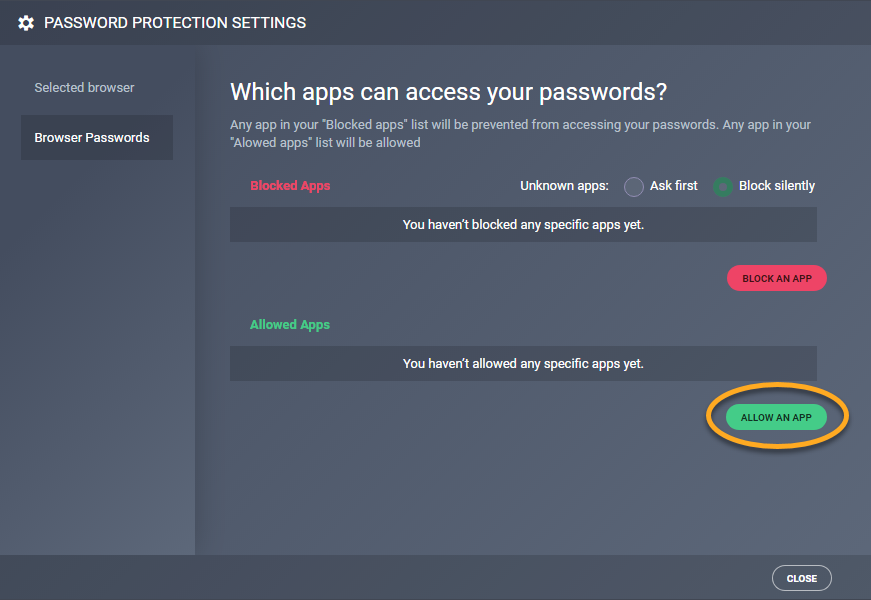Click the orange highlight ring around ALLOW AN APP
Screen dimensions: 871x600
click(711, 417)
